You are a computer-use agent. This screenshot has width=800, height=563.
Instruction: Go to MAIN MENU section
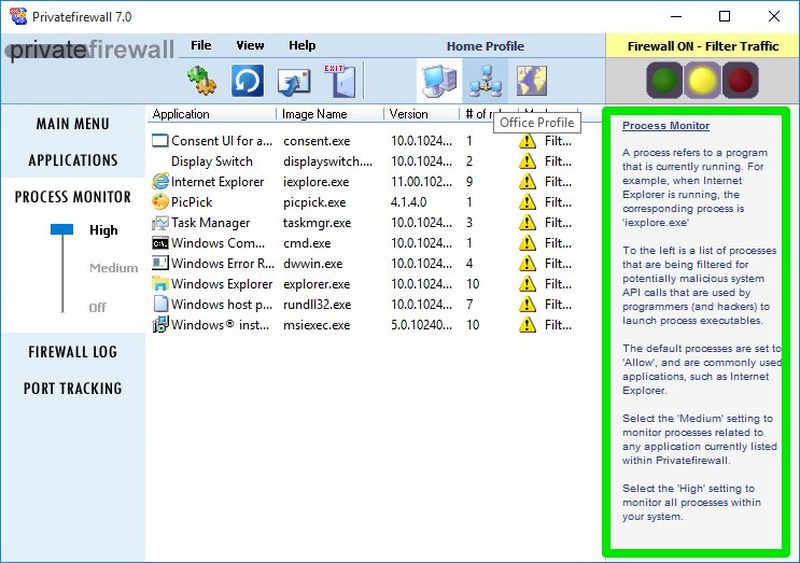click(x=72, y=124)
